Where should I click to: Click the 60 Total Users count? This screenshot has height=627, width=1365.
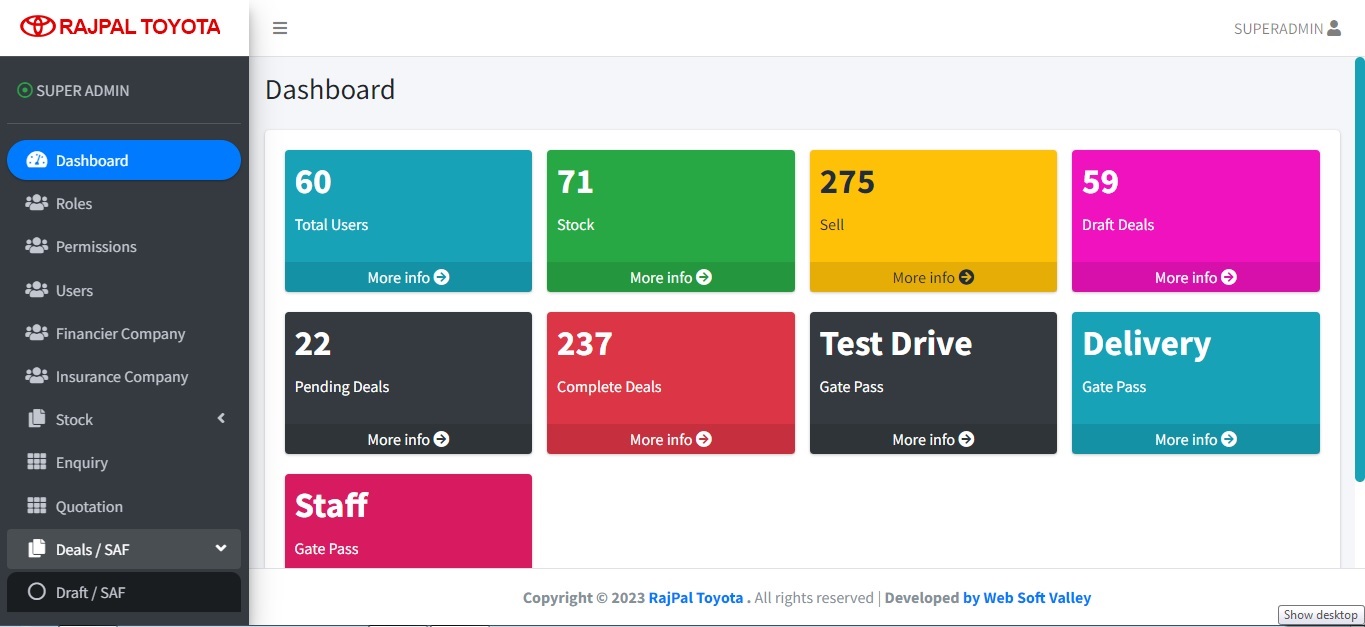click(313, 182)
